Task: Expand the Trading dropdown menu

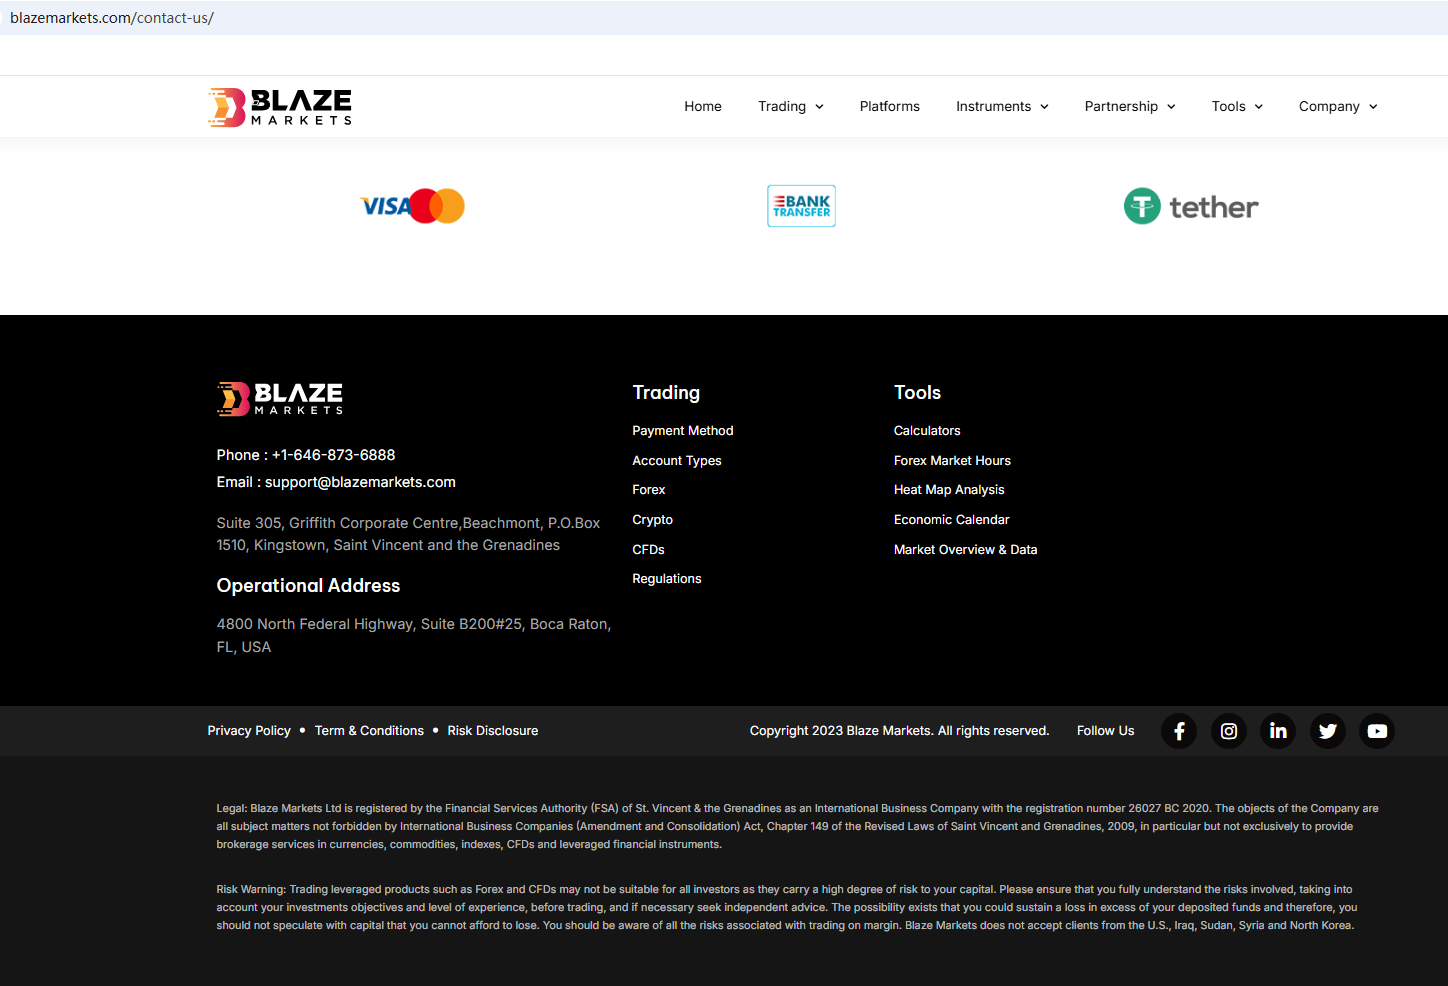Action: (x=790, y=107)
